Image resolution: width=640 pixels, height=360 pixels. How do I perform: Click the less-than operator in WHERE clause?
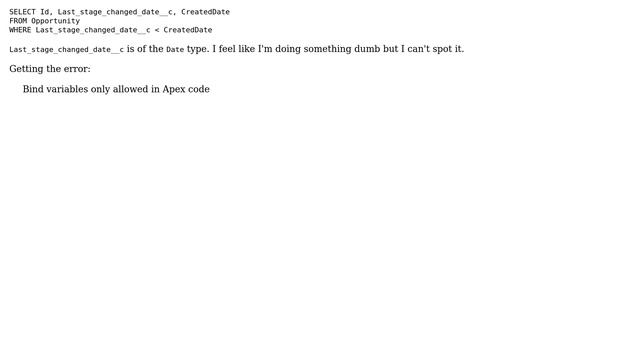pos(157,30)
